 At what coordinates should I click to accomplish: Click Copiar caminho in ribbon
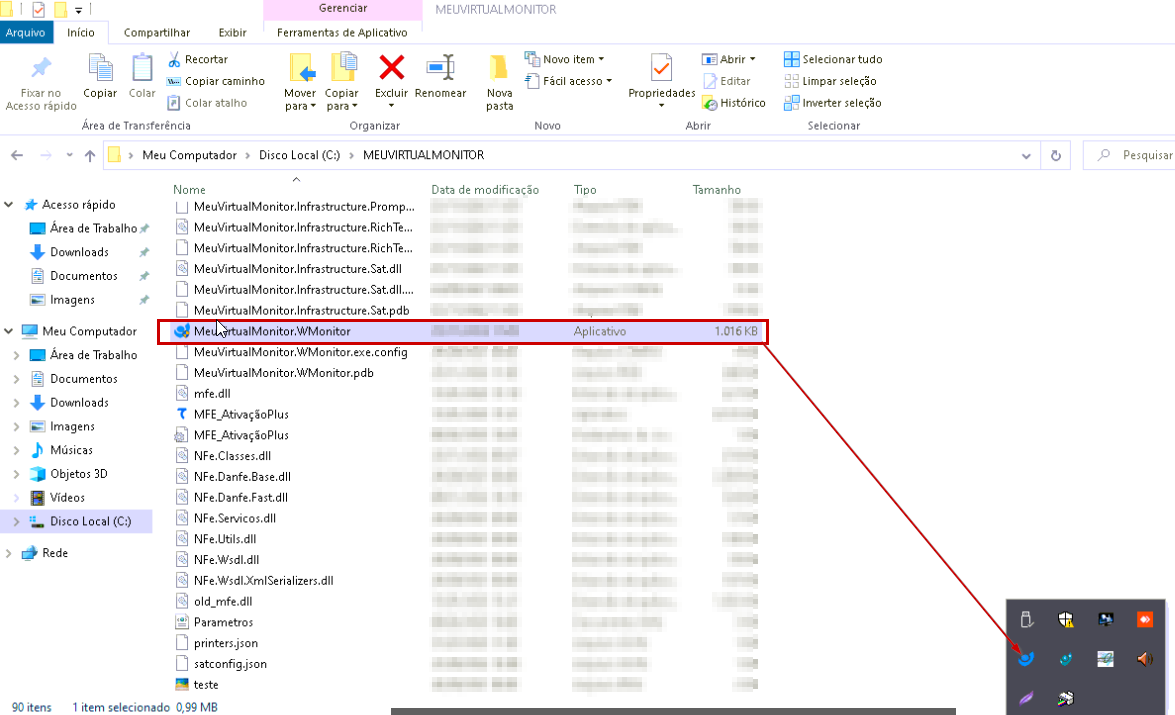point(216,81)
